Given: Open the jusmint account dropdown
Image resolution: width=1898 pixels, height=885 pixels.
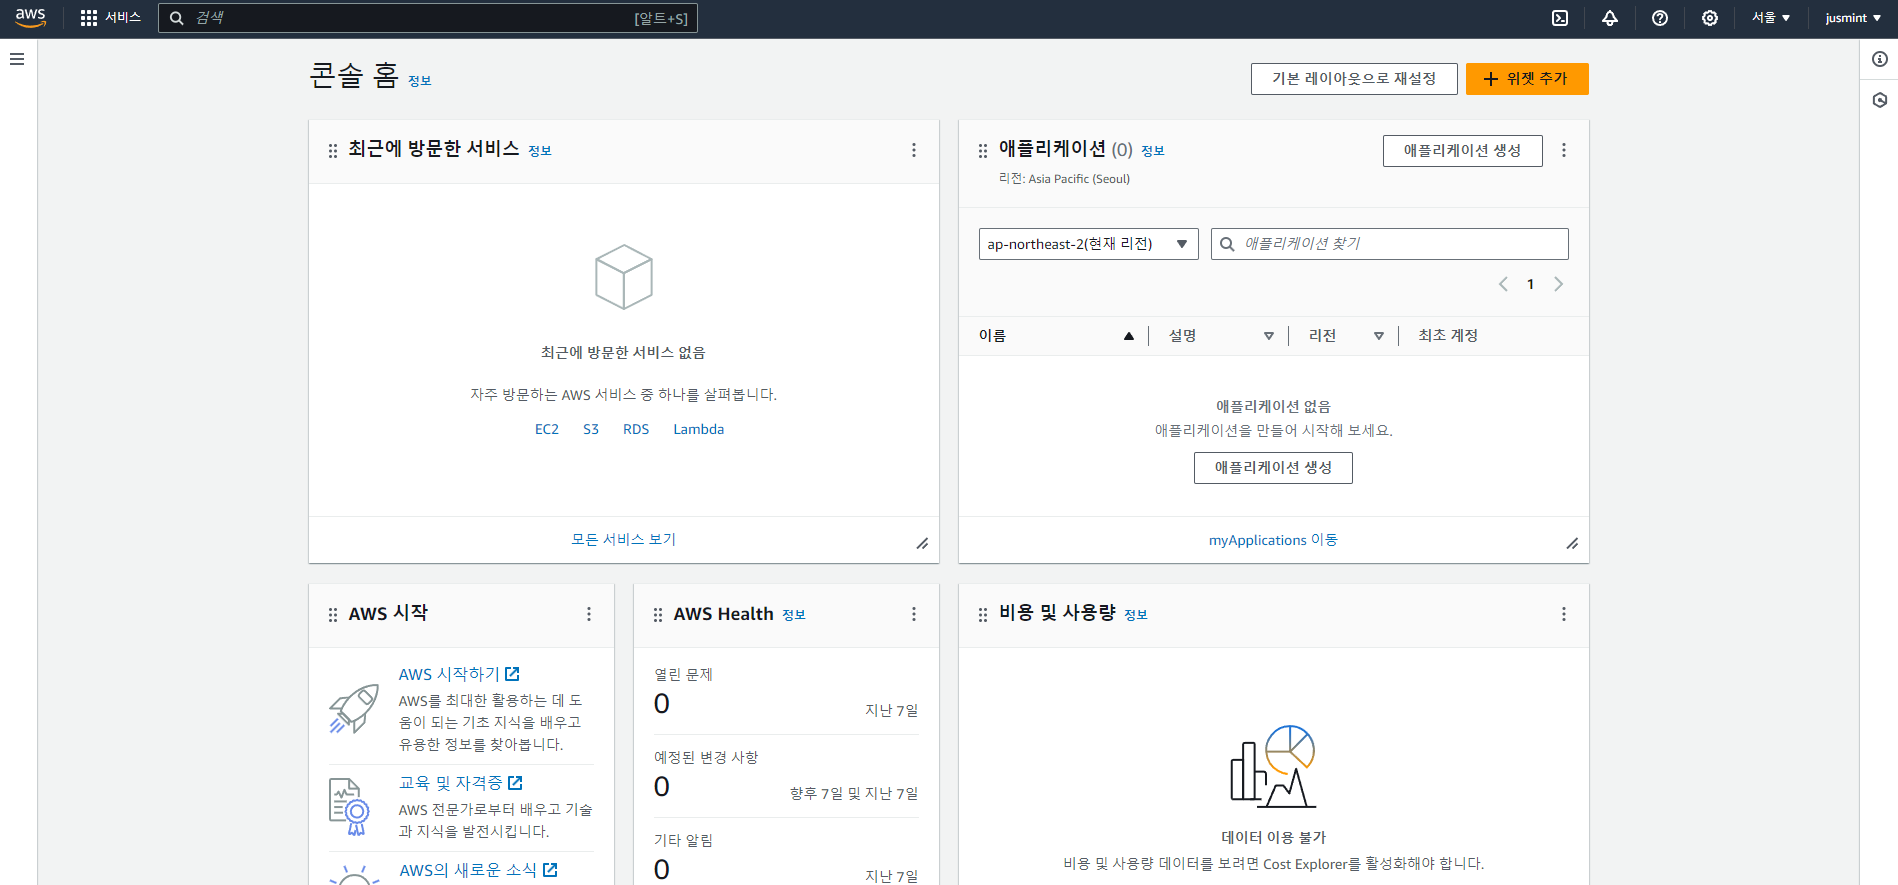Looking at the screenshot, I should tap(1853, 18).
